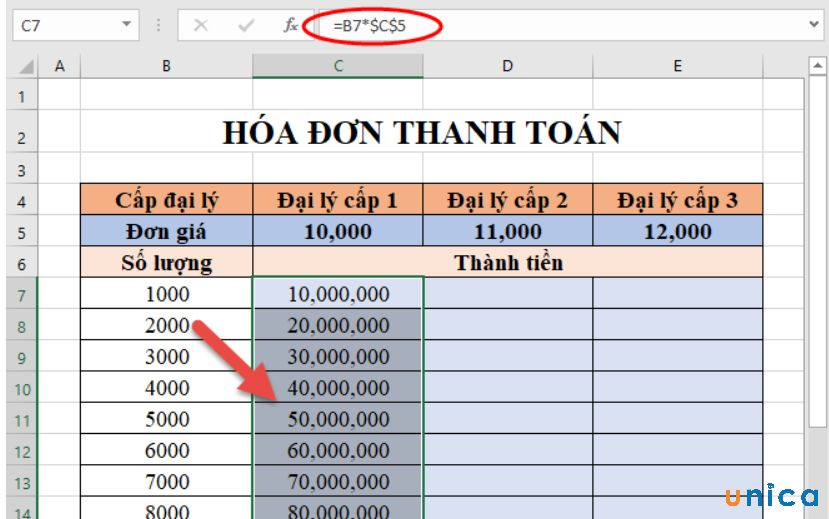Screen dimensions: 829x519
Task: Select column D header
Action: coord(508,66)
